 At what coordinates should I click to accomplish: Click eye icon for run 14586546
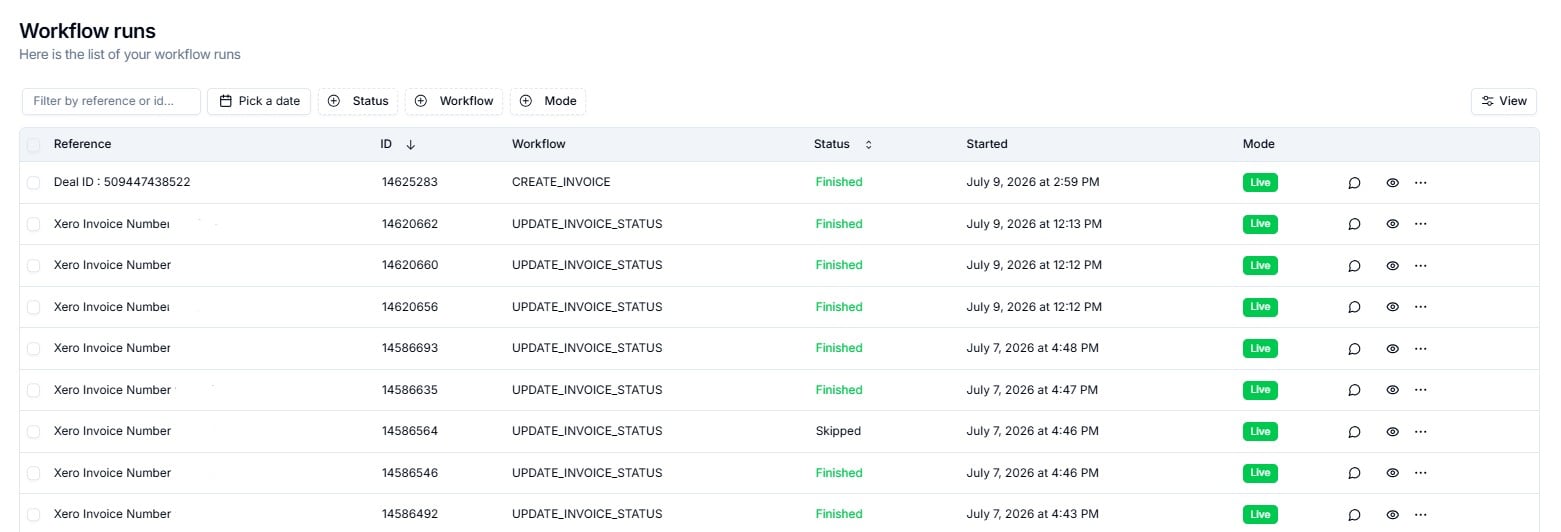pyautogui.click(x=1392, y=473)
